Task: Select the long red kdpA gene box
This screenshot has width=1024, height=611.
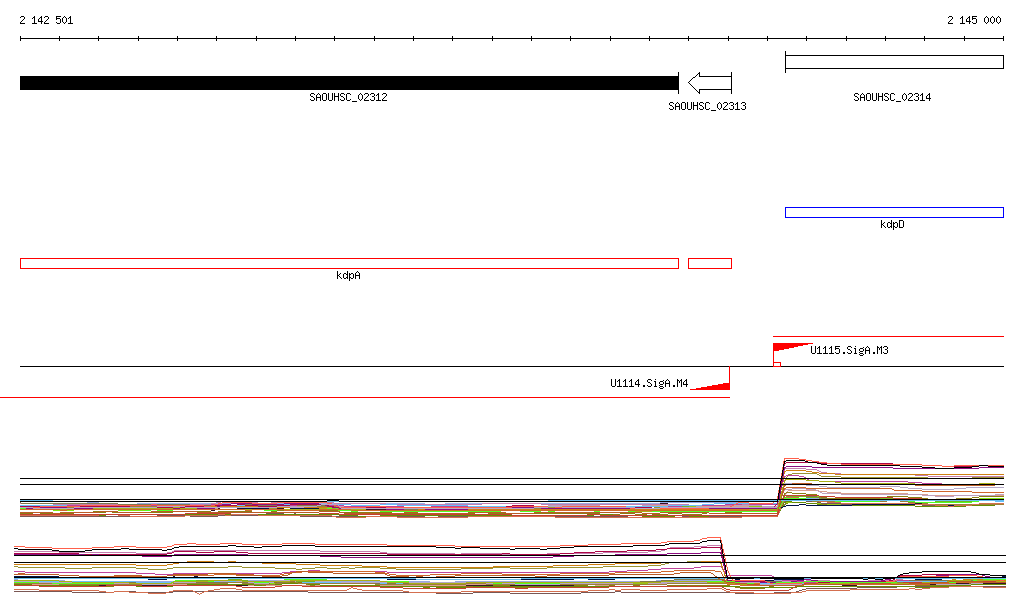Action: tap(349, 263)
